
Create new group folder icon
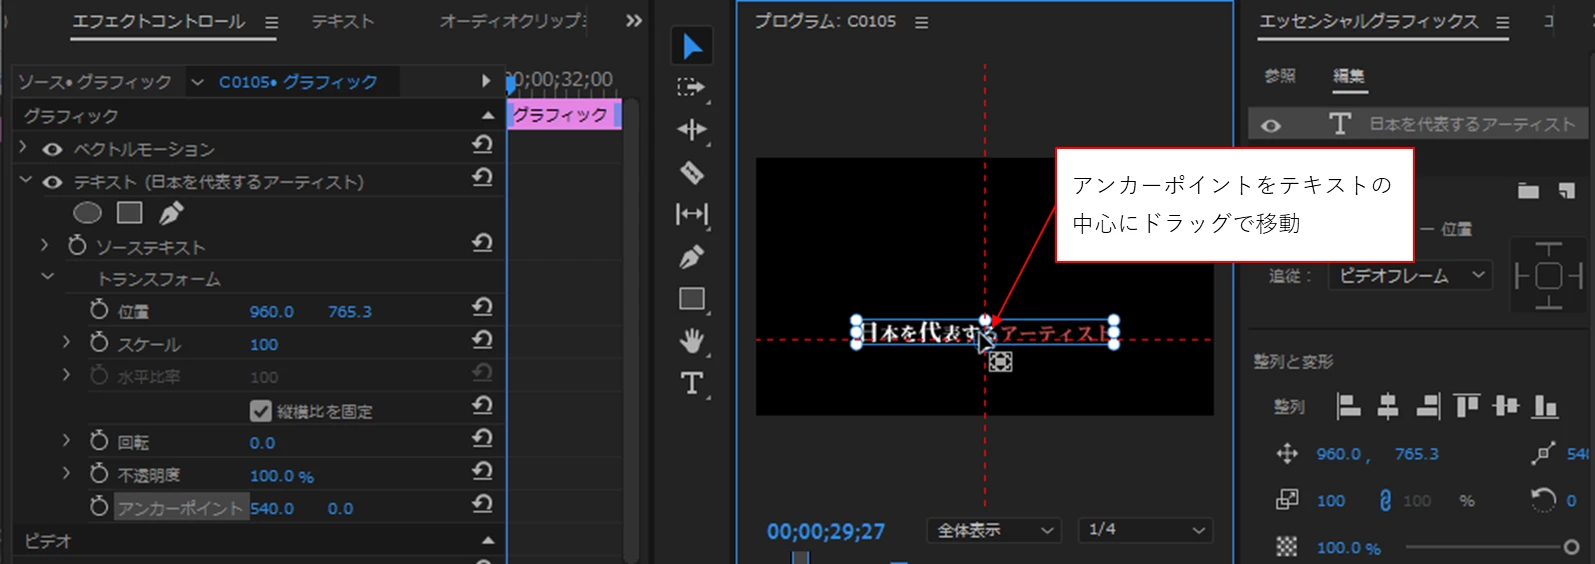pyautogui.click(x=1528, y=191)
